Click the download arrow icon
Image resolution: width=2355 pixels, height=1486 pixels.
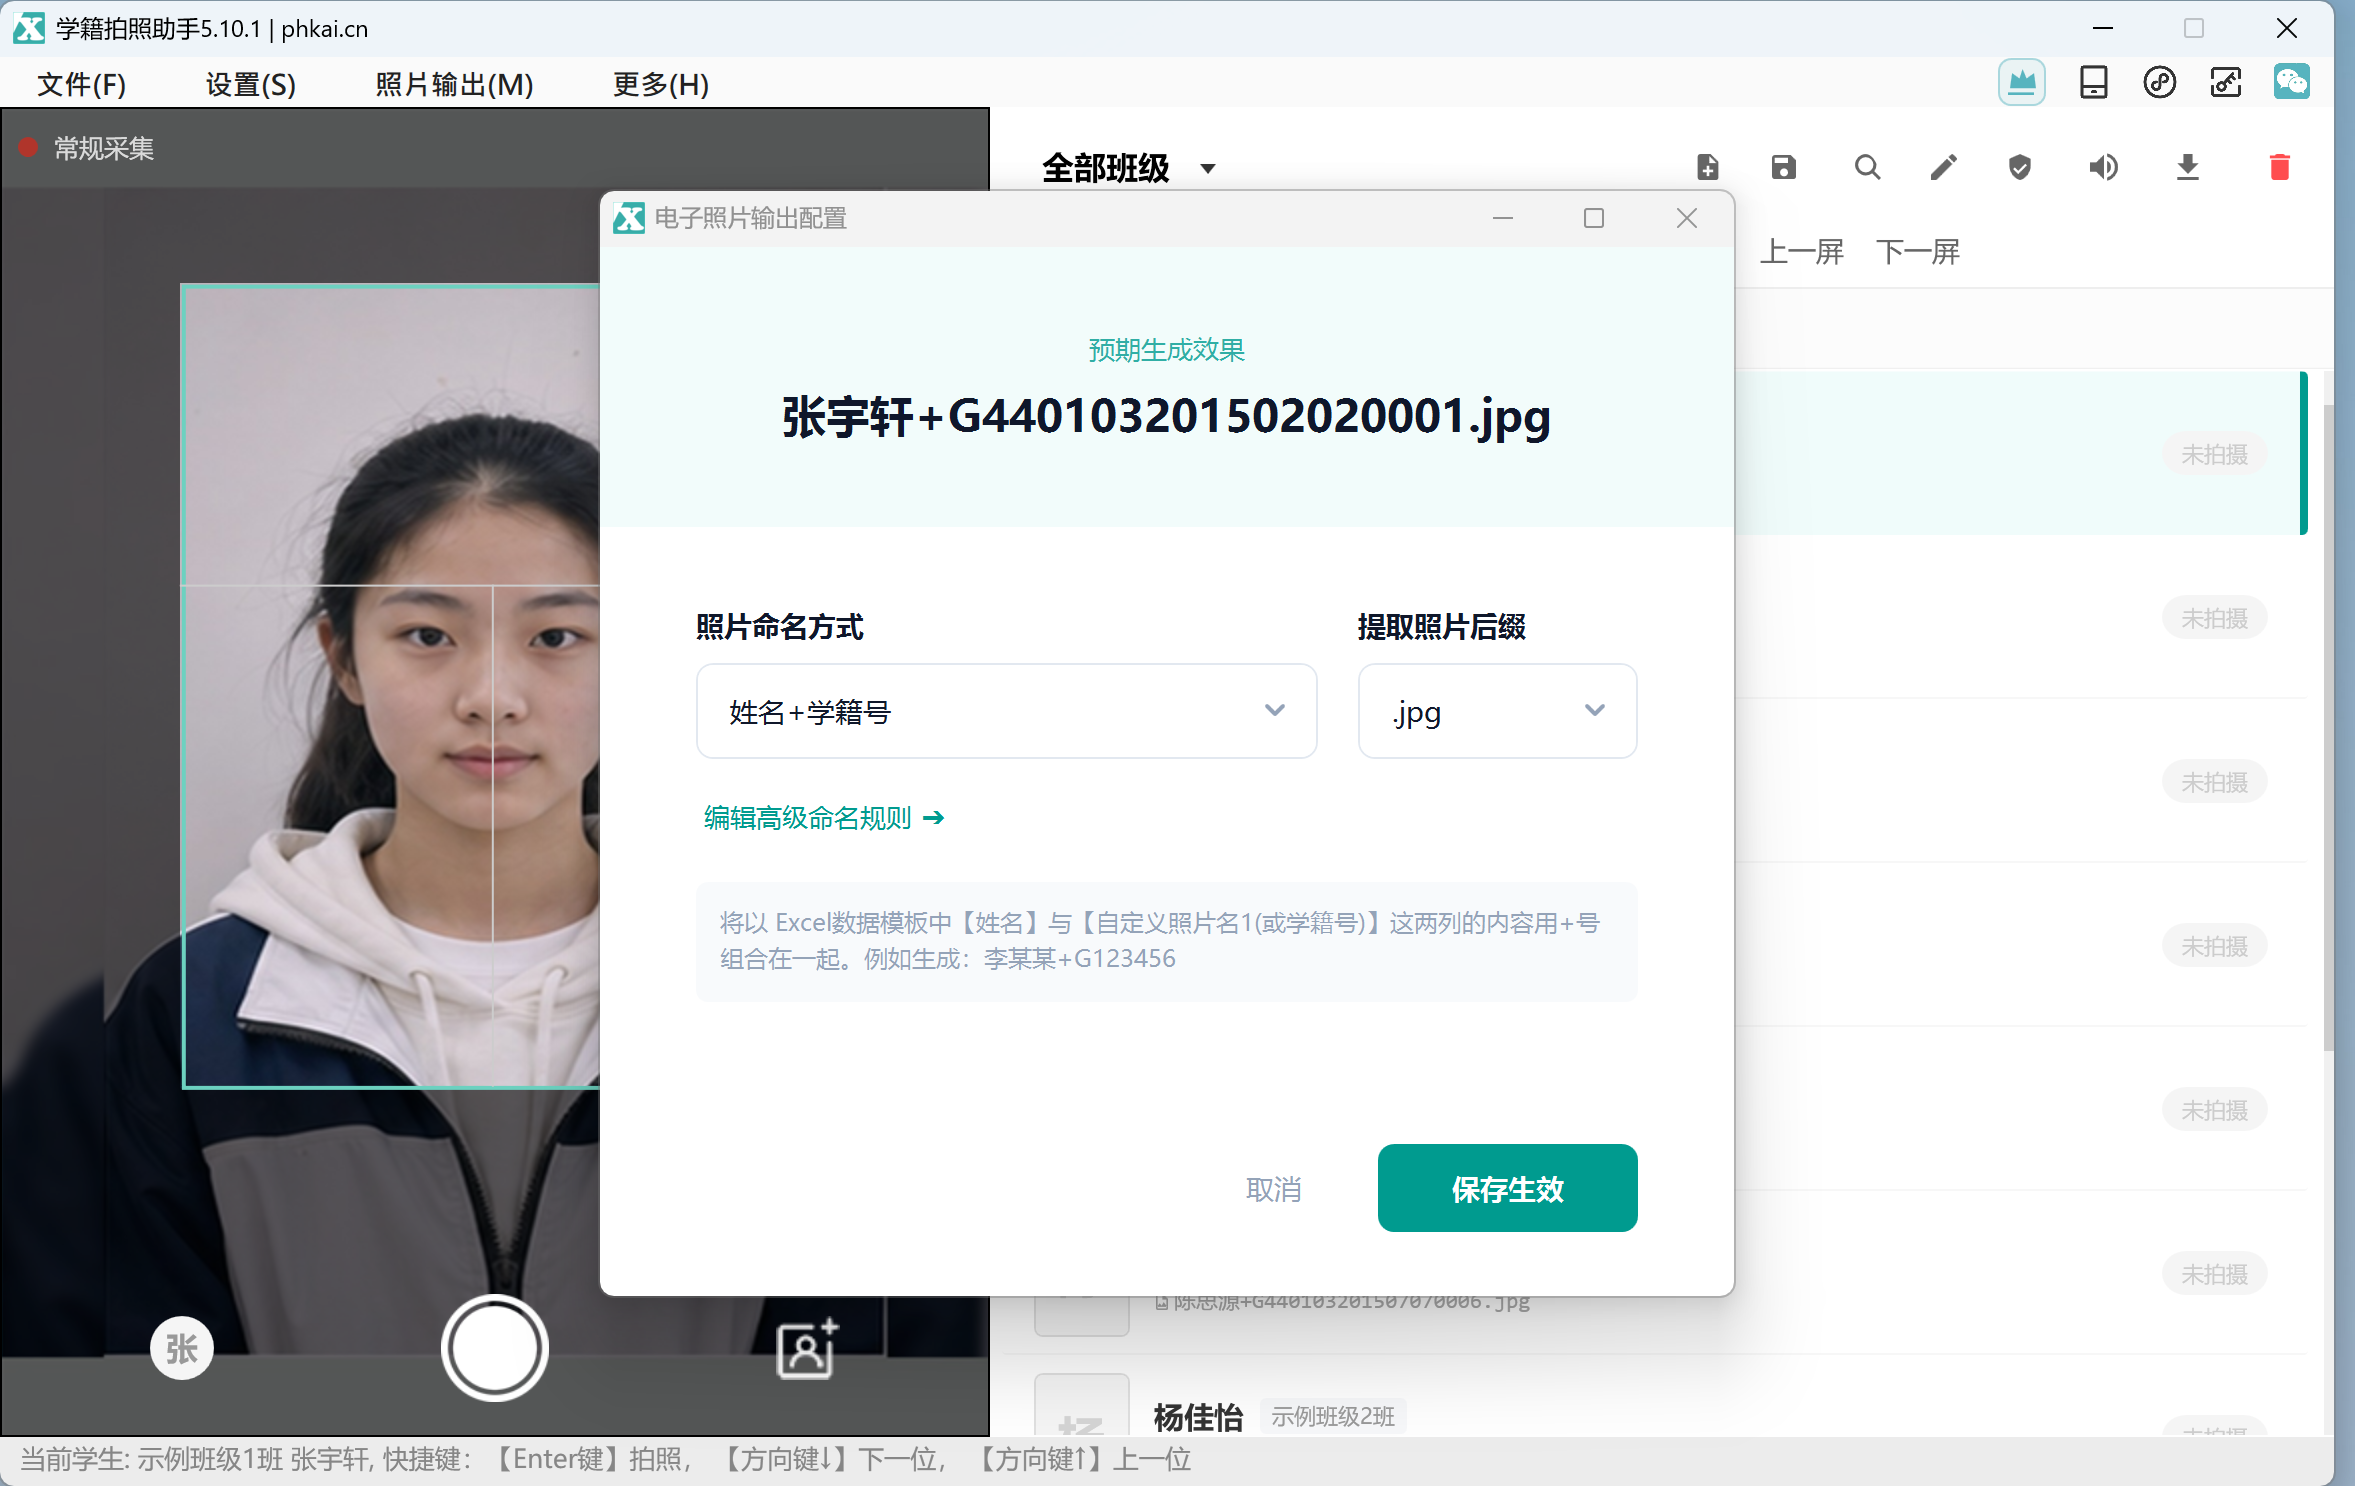(2187, 167)
